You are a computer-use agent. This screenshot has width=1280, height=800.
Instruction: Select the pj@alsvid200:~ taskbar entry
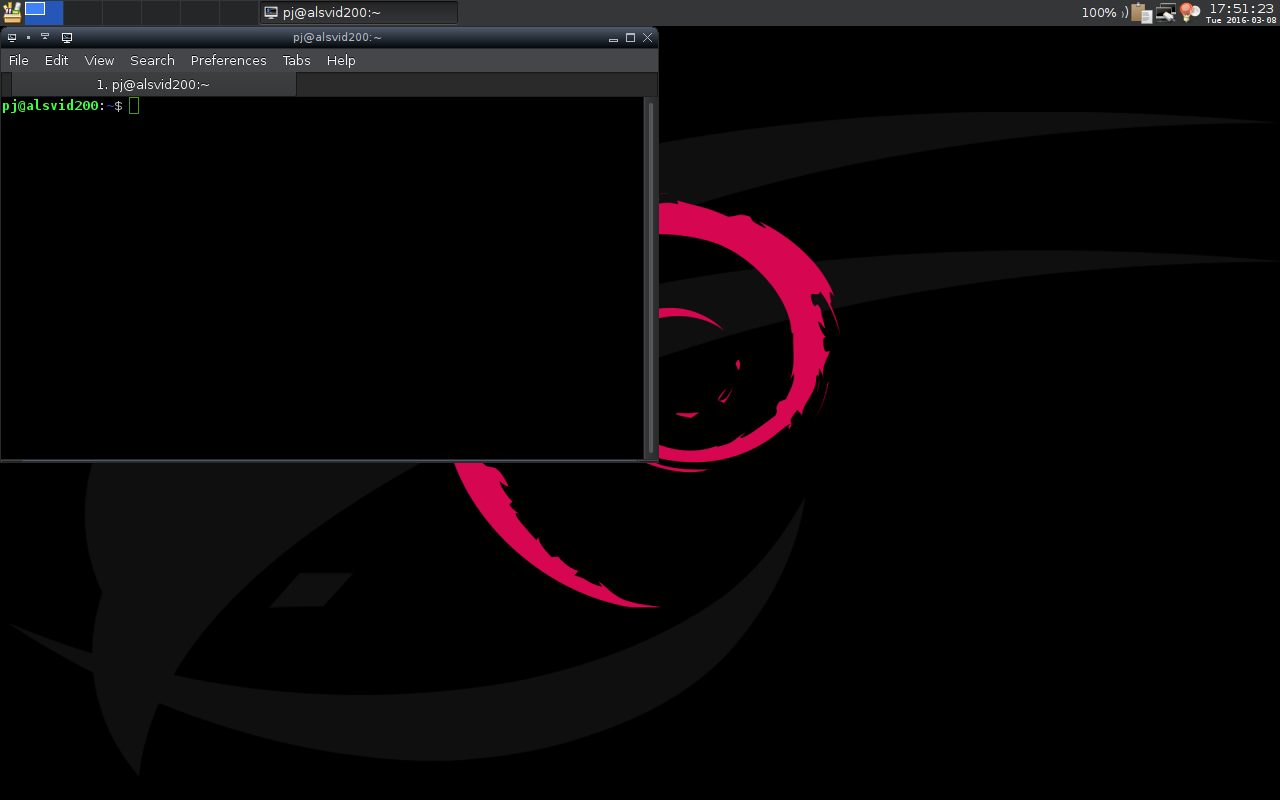click(x=358, y=12)
